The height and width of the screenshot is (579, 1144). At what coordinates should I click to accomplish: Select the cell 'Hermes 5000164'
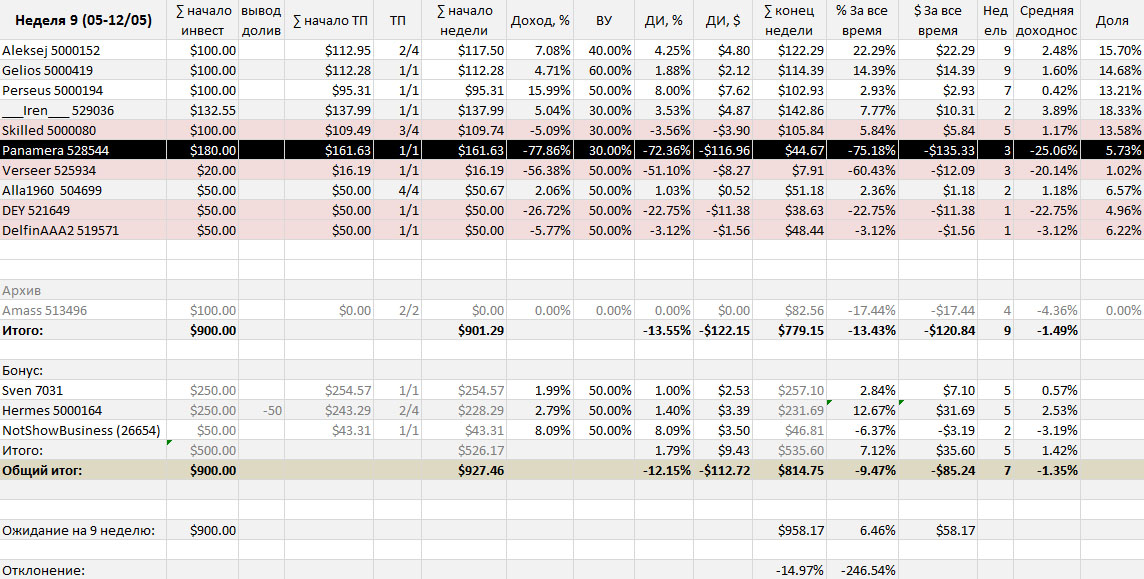(83, 410)
